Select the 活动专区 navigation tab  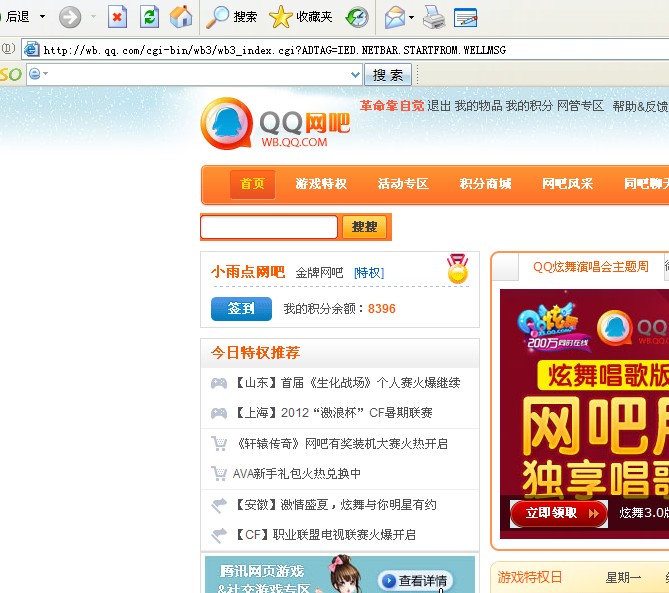click(x=403, y=184)
